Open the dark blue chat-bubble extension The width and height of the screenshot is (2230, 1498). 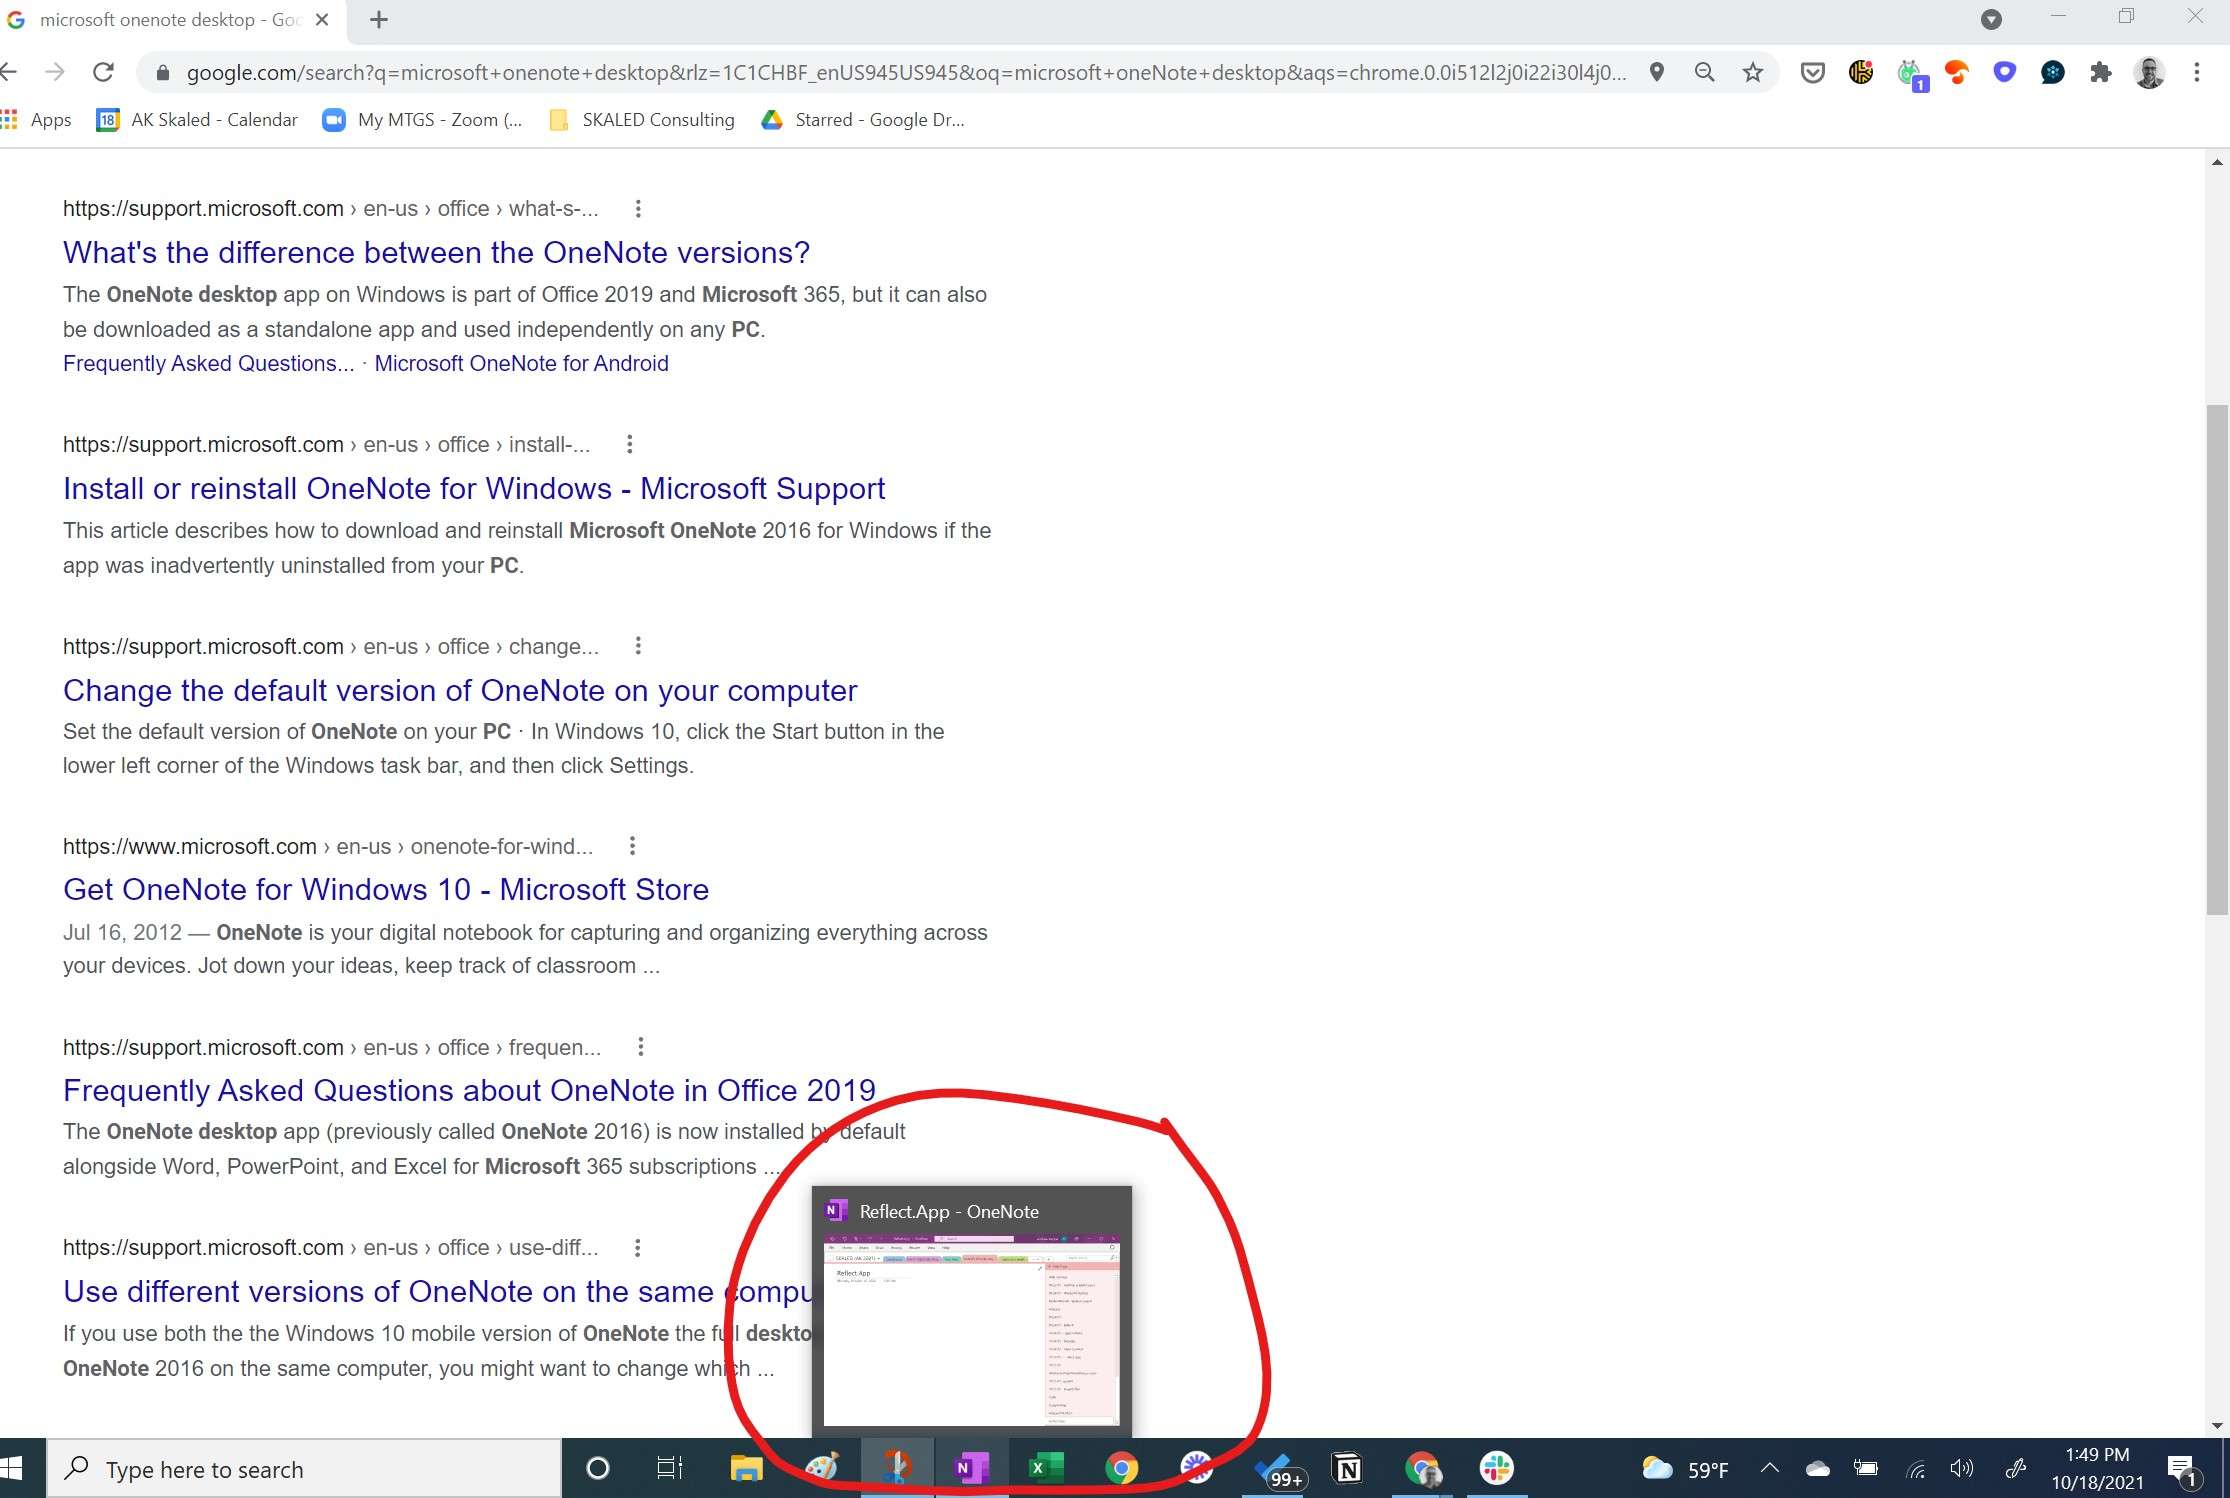point(2053,72)
